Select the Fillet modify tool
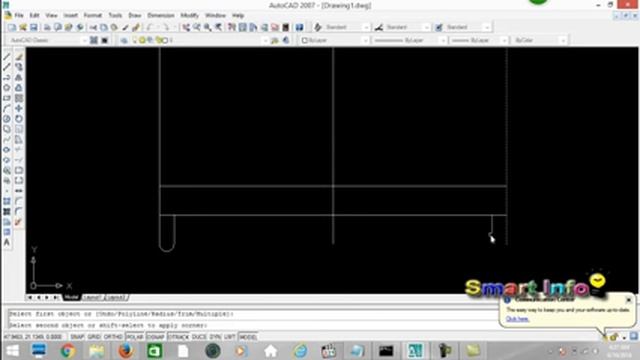The height and width of the screenshot is (360, 640). pyautogui.click(x=19, y=211)
